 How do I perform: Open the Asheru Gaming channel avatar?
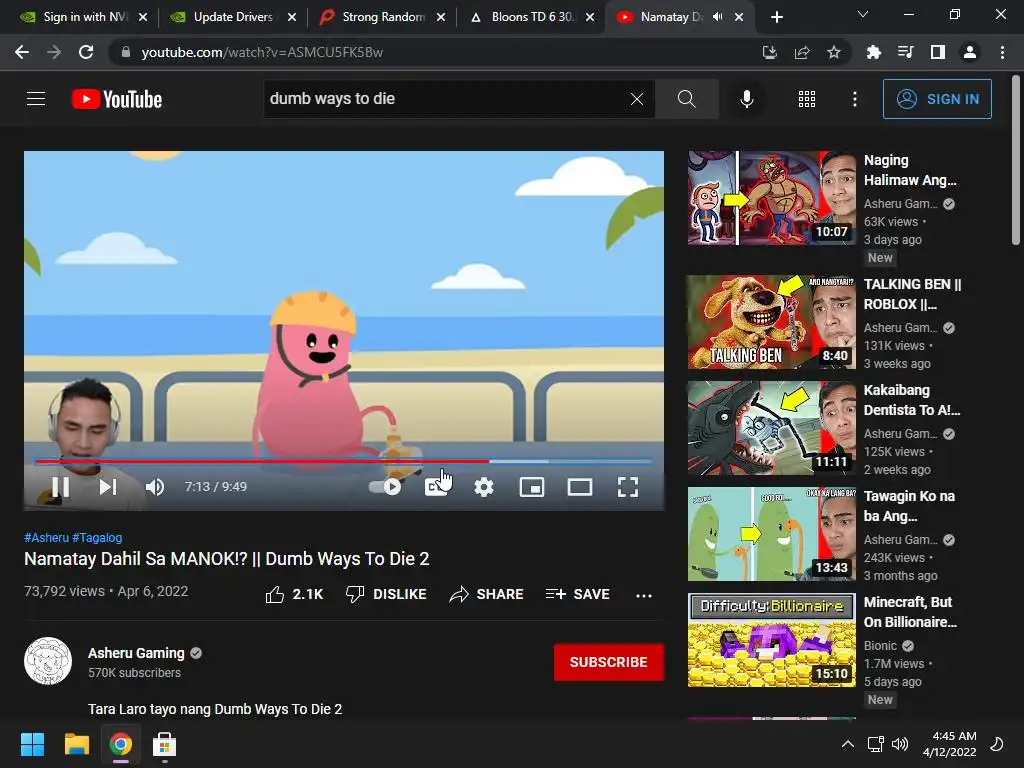[x=48, y=661]
